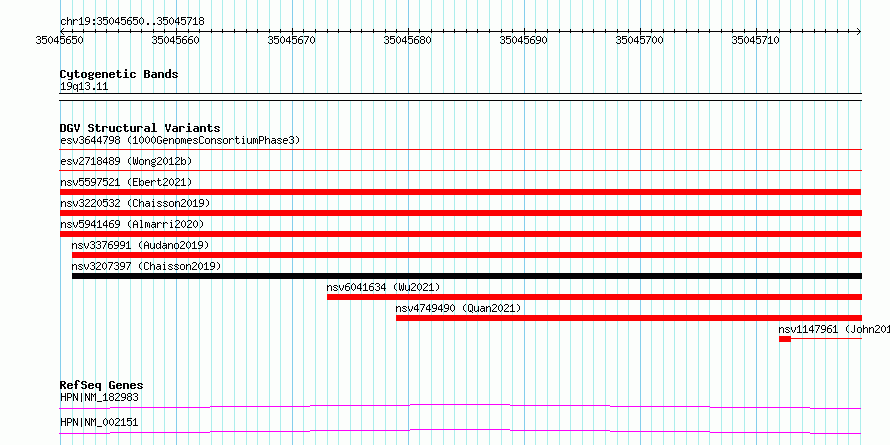Click the black cytogenetic band bar
Image resolution: width=890 pixels, height=445 pixels.
(460, 97)
